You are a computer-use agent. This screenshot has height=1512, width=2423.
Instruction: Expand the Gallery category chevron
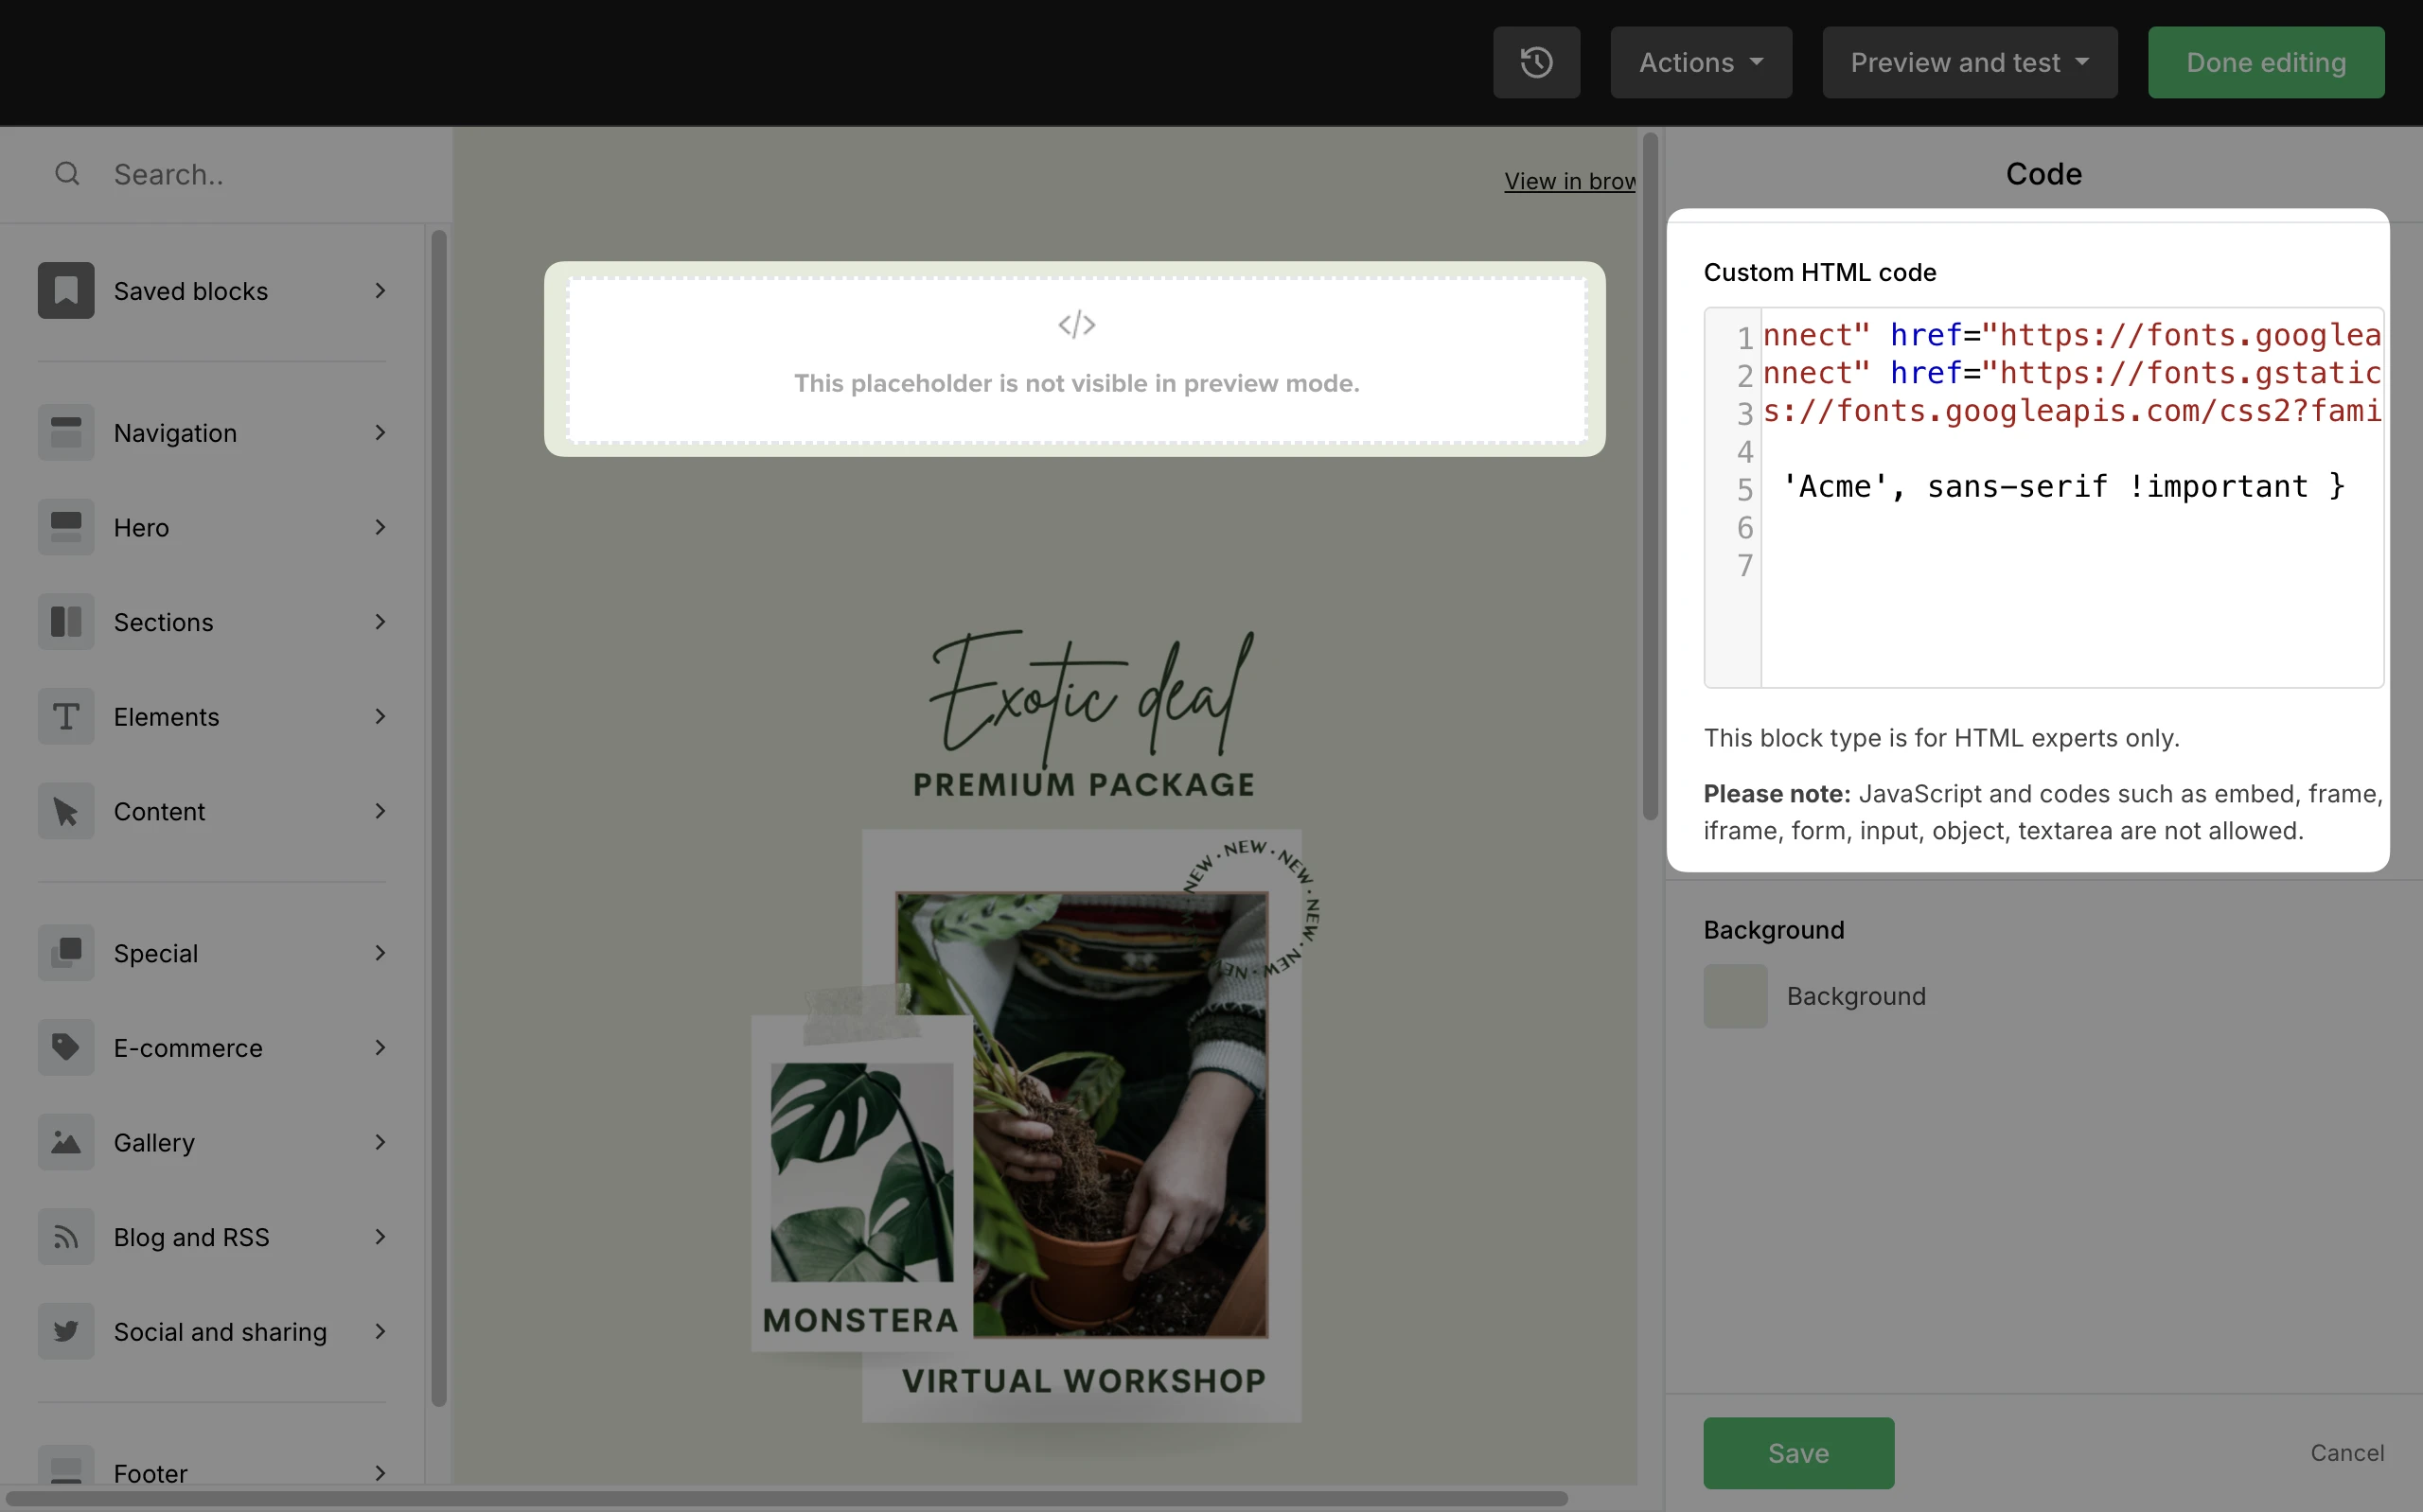380,1142
